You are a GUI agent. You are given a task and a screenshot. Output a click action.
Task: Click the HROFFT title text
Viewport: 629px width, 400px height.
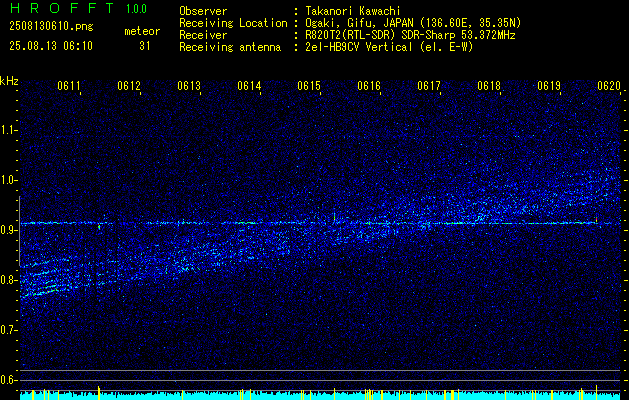63,8
